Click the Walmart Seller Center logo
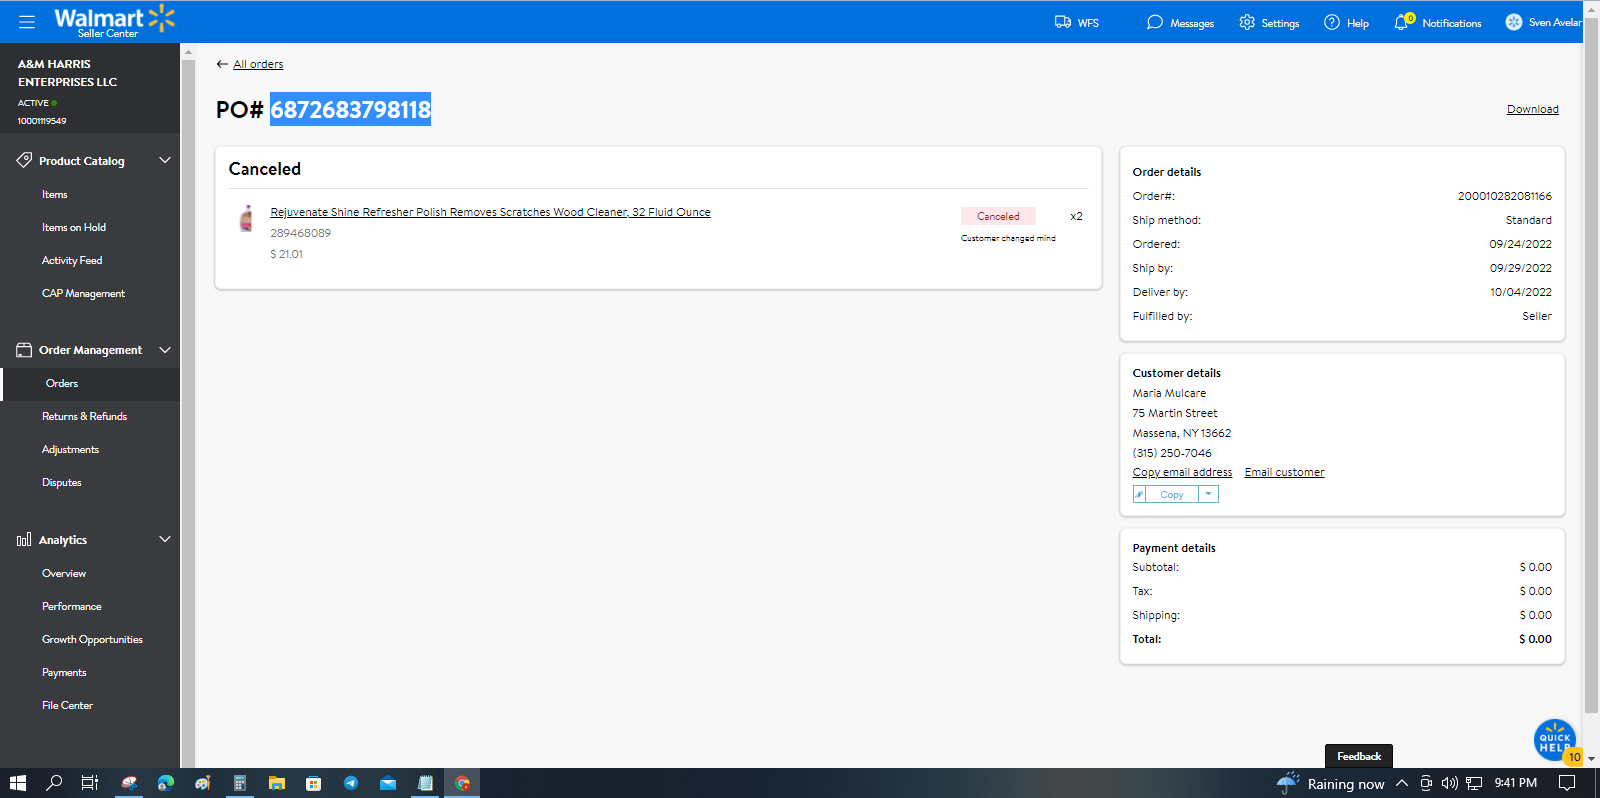 pyautogui.click(x=114, y=22)
